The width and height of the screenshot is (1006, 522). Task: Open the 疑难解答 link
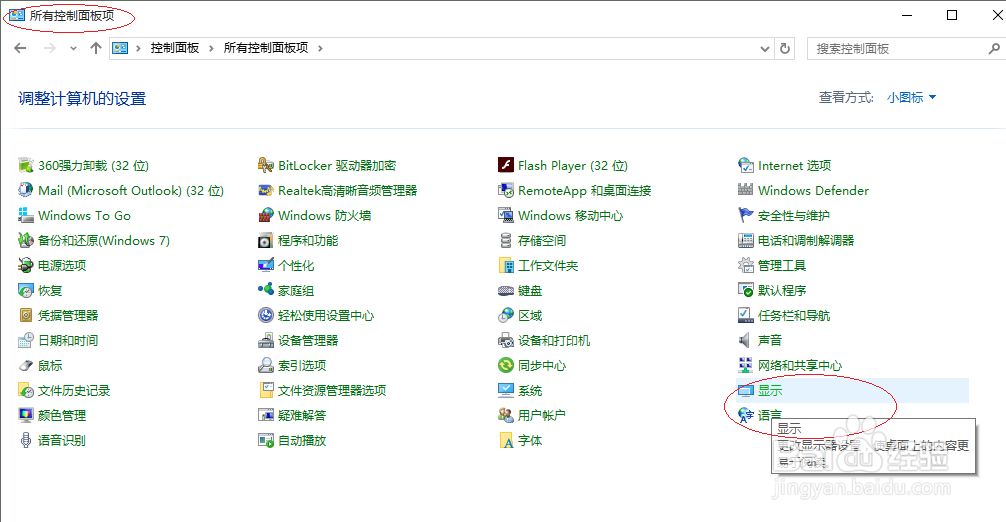(302, 416)
